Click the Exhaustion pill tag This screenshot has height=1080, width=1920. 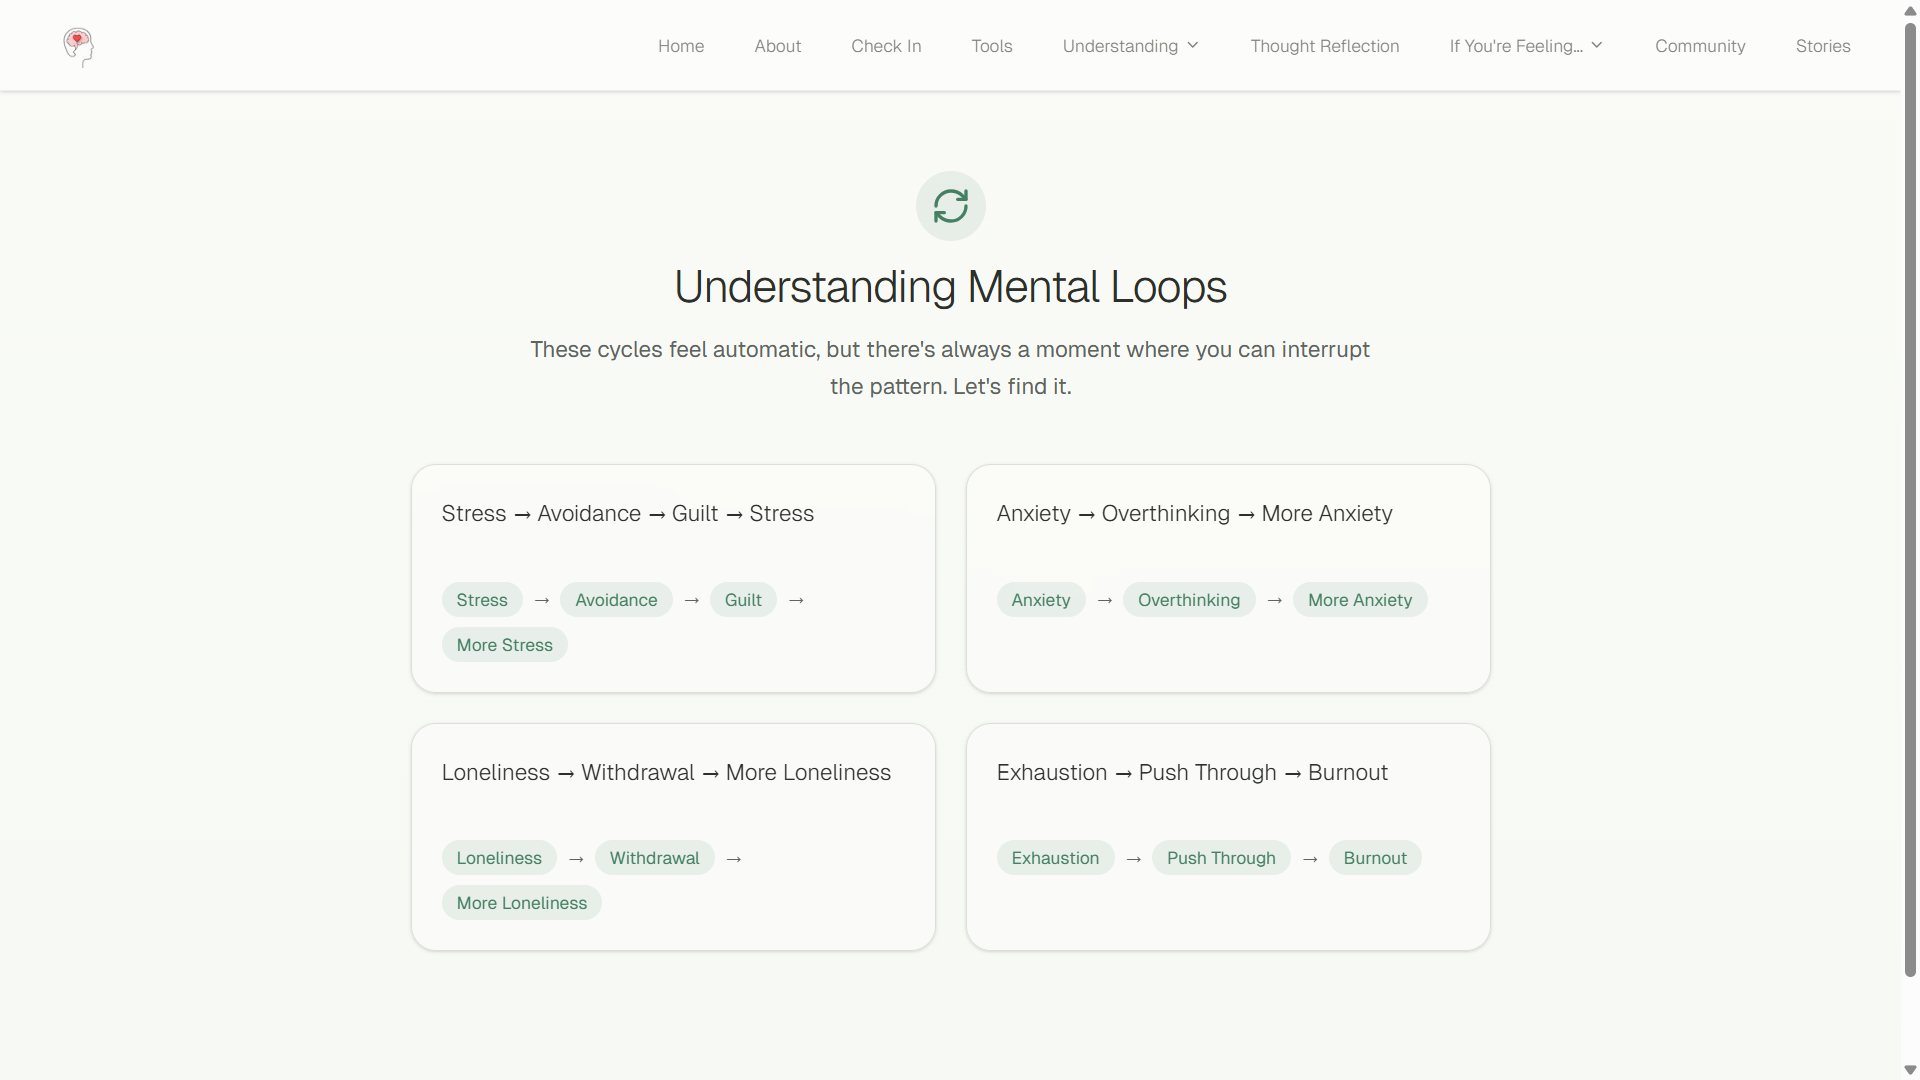(x=1055, y=858)
